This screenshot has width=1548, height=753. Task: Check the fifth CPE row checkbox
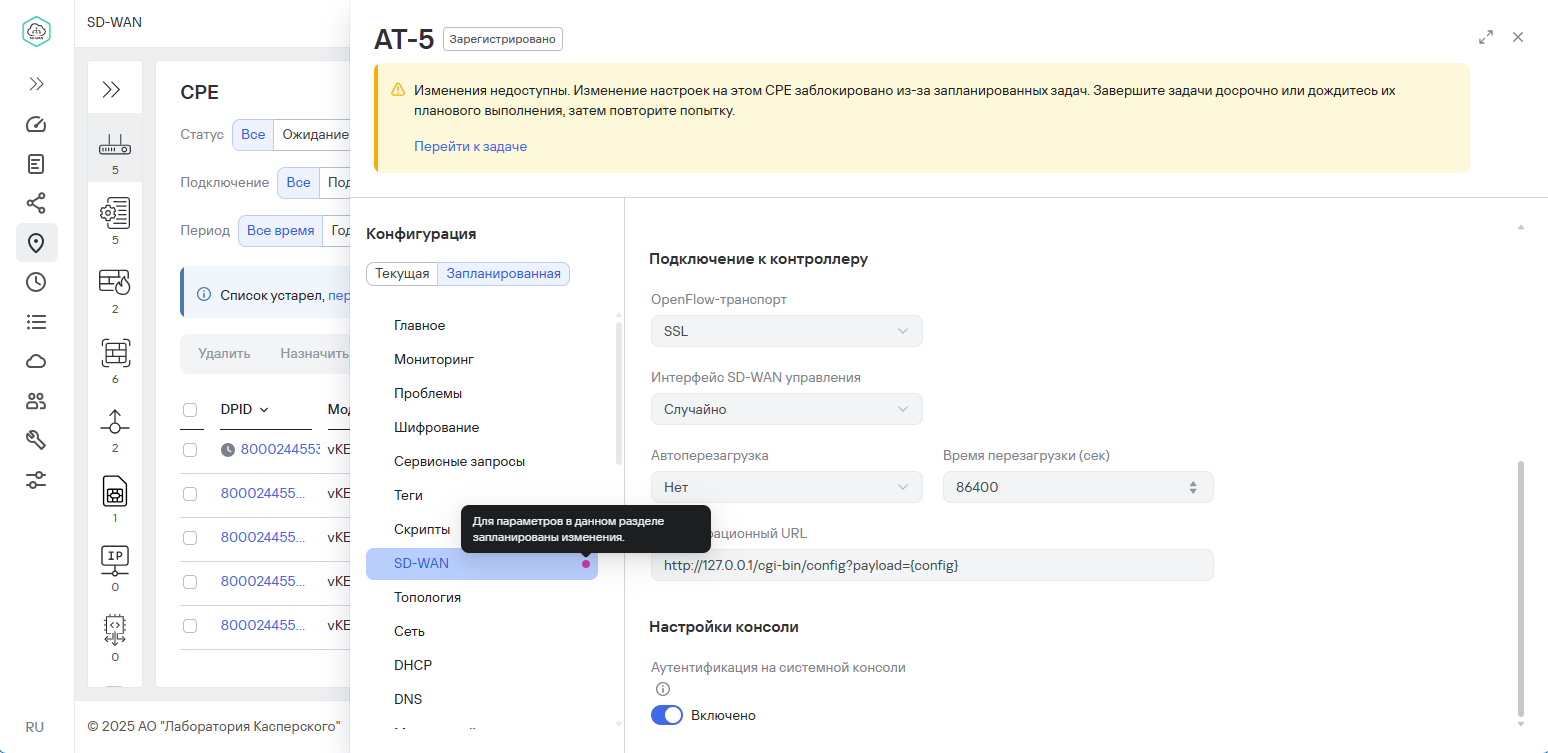[x=190, y=625]
